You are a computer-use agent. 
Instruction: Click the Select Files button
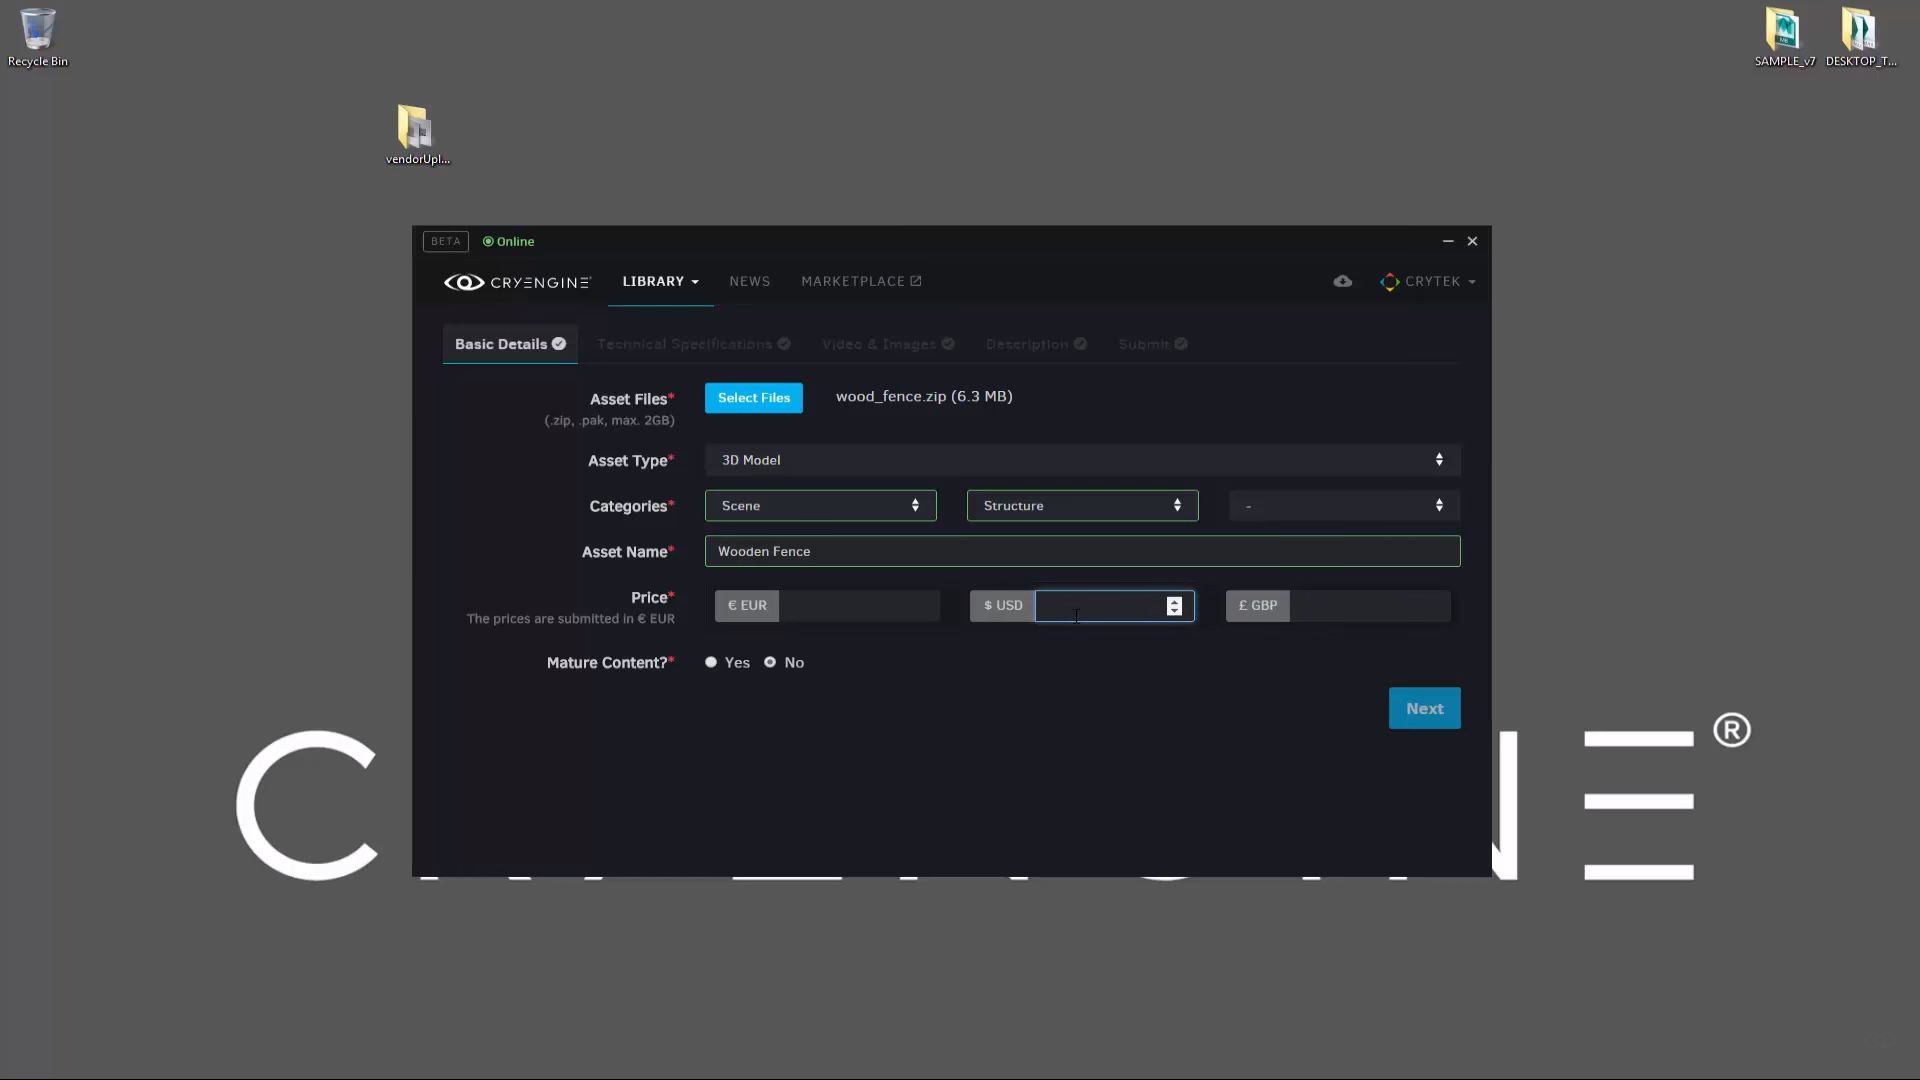pos(753,397)
